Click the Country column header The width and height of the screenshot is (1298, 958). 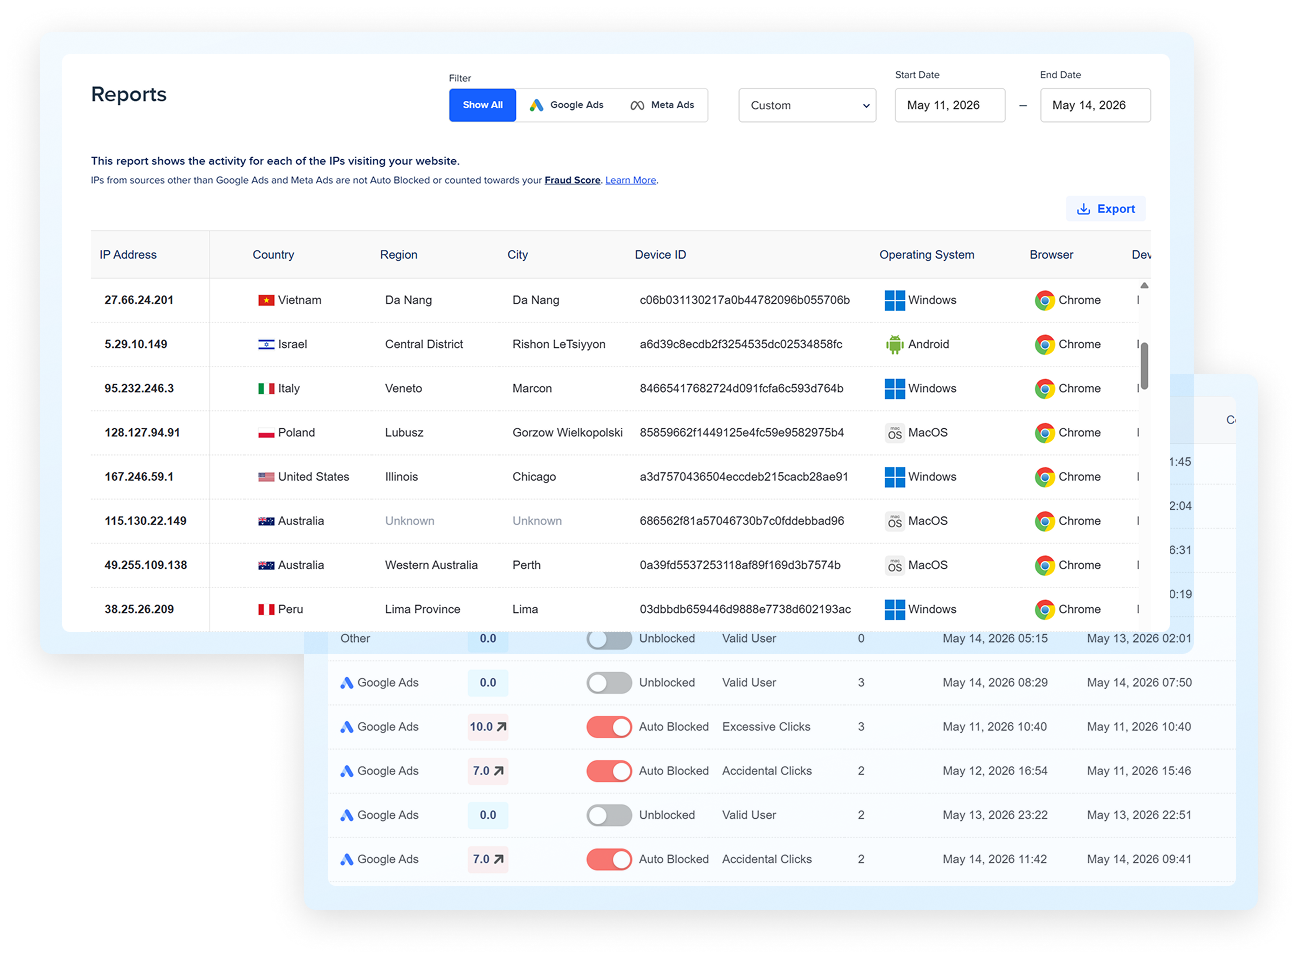(x=273, y=255)
